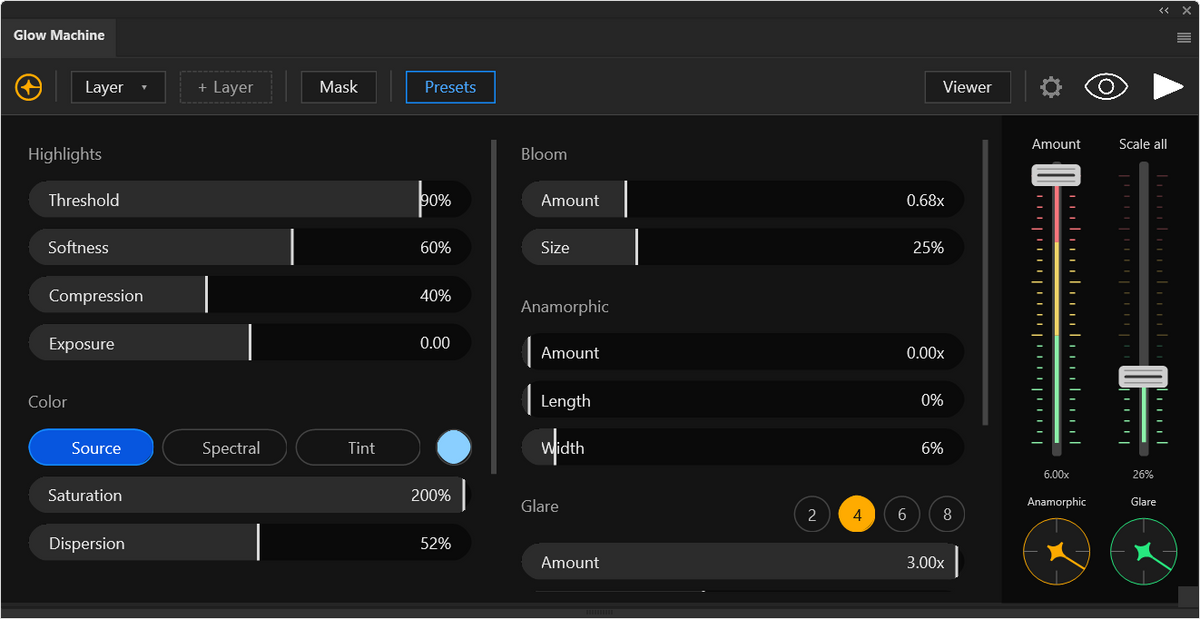Adjust the Softness slider

(250, 247)
